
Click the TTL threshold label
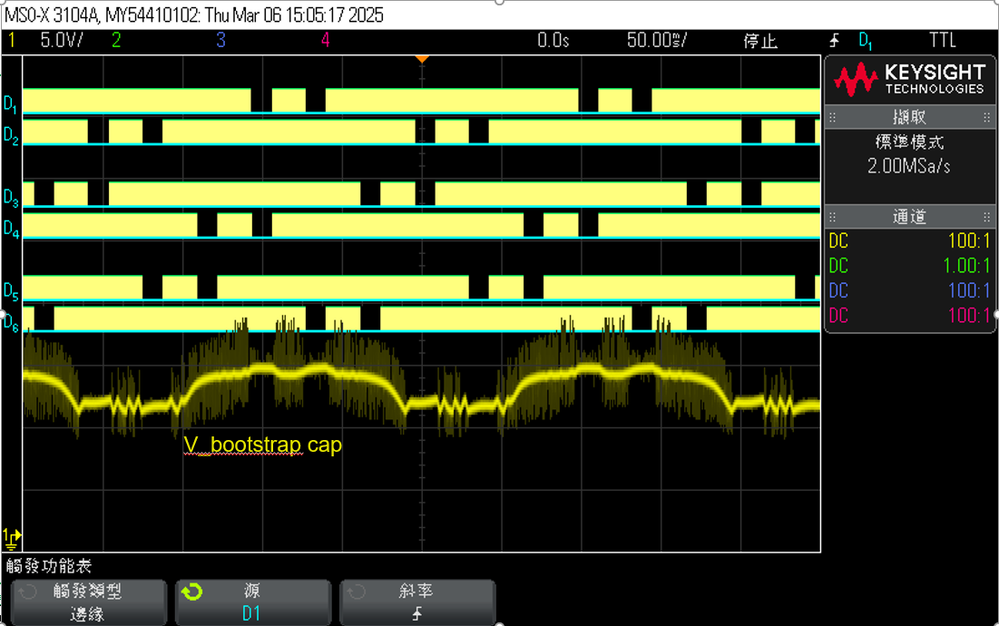click(943, 40)
